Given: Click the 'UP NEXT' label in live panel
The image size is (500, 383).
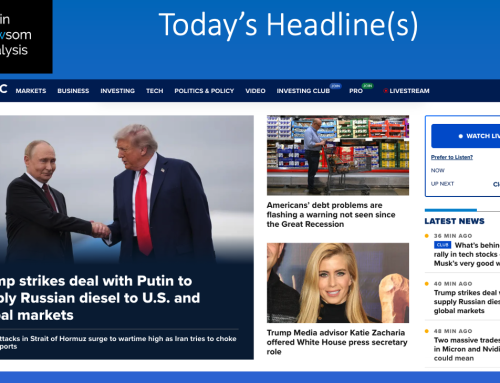Looking at the screenshot, I should coord(442,184).
